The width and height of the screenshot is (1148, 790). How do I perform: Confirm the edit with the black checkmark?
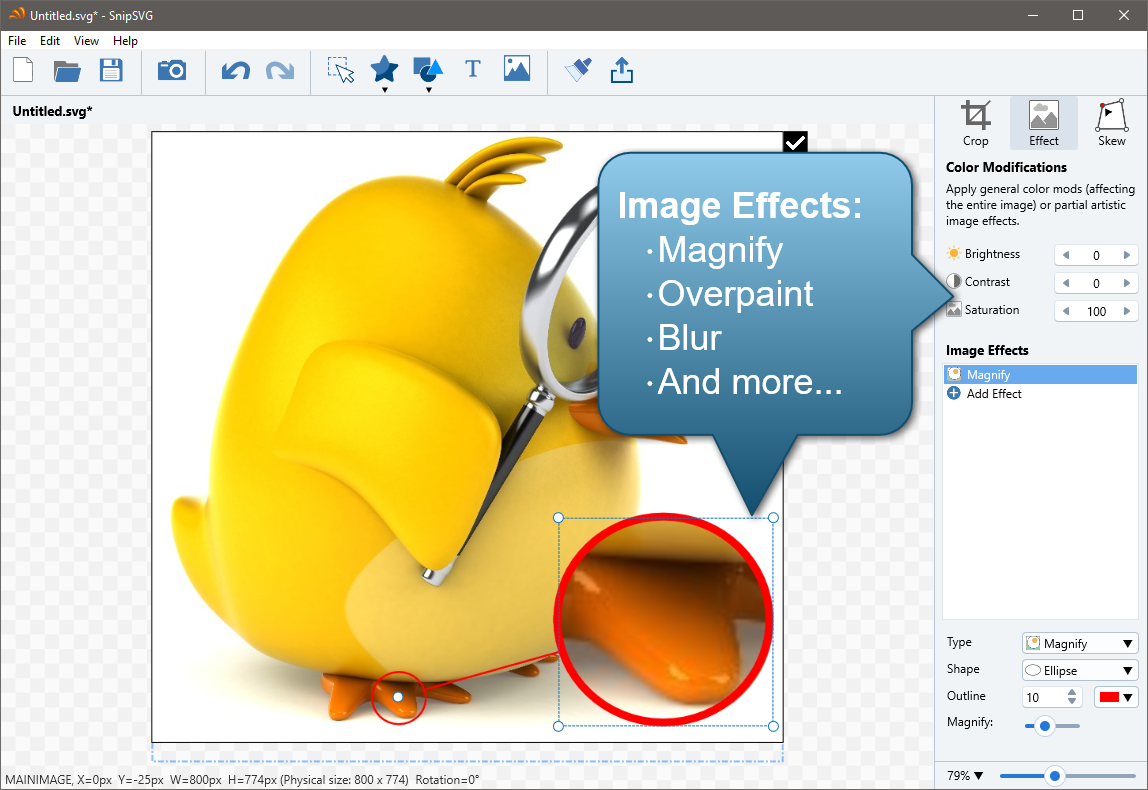795,143
